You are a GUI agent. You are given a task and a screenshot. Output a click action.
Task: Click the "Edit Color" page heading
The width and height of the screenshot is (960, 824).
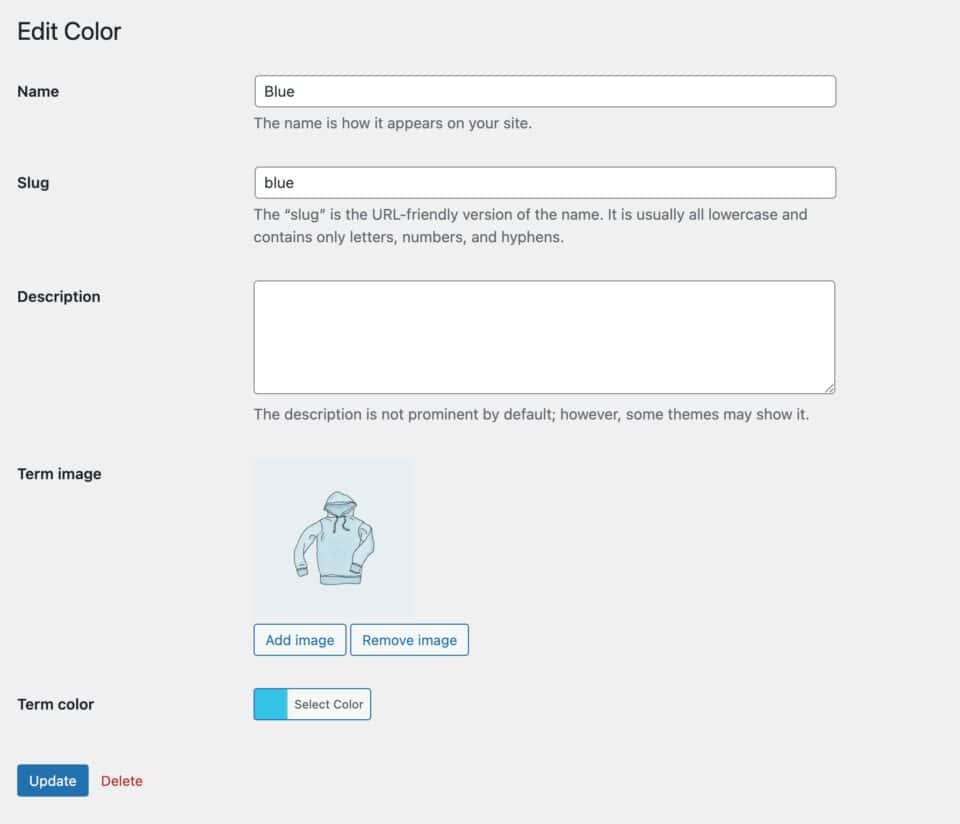(69, 31)
